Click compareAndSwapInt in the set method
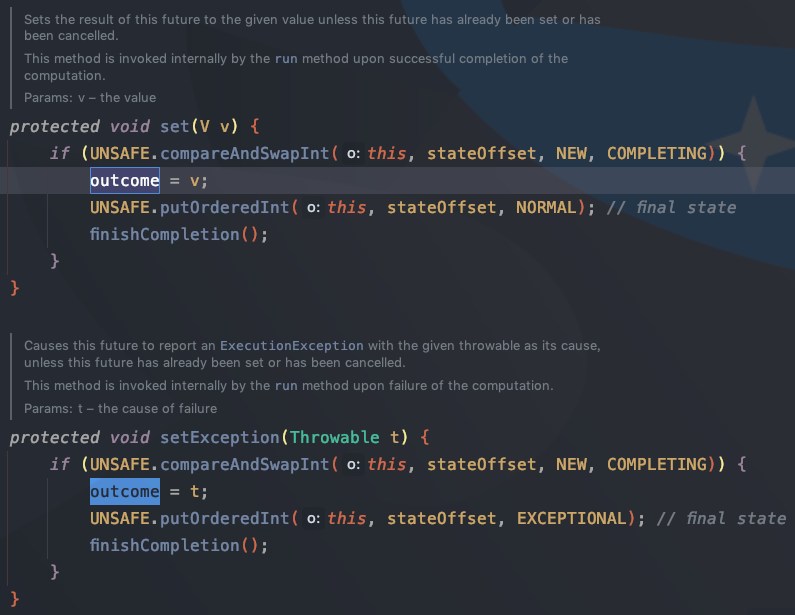Image resolution: width=795 pixels, height=615 pixels. (244, 153)
